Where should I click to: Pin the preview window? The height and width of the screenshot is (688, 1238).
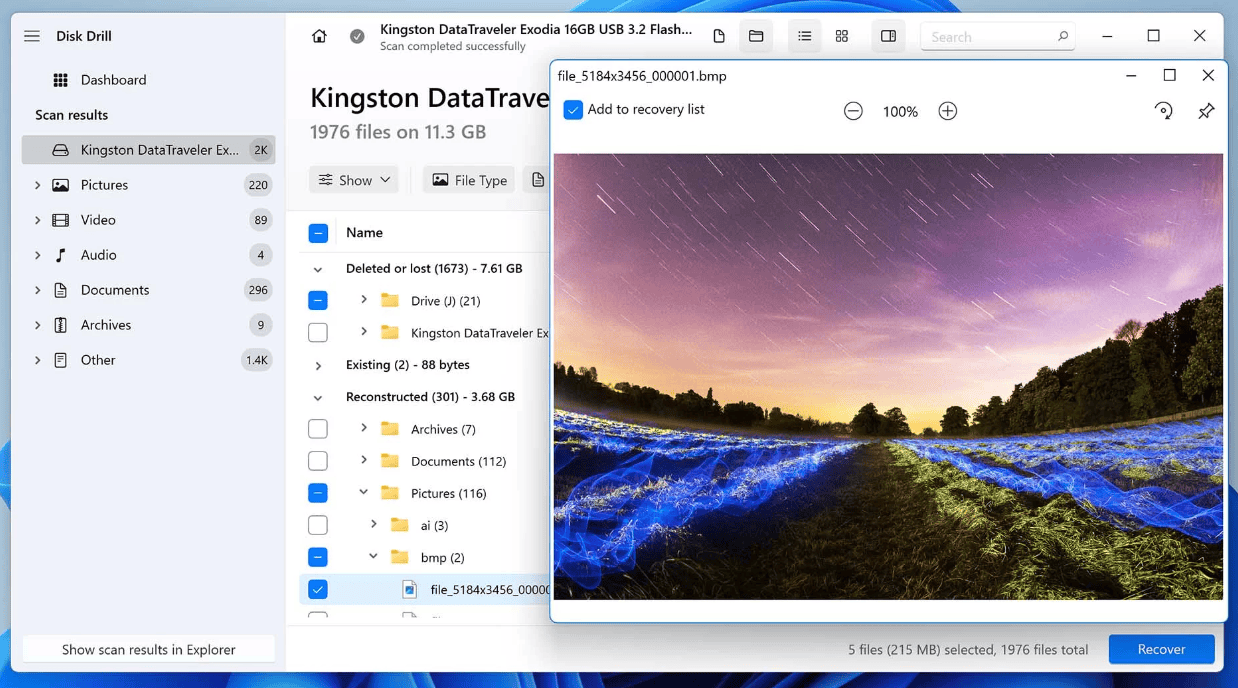click(1206, 111)
